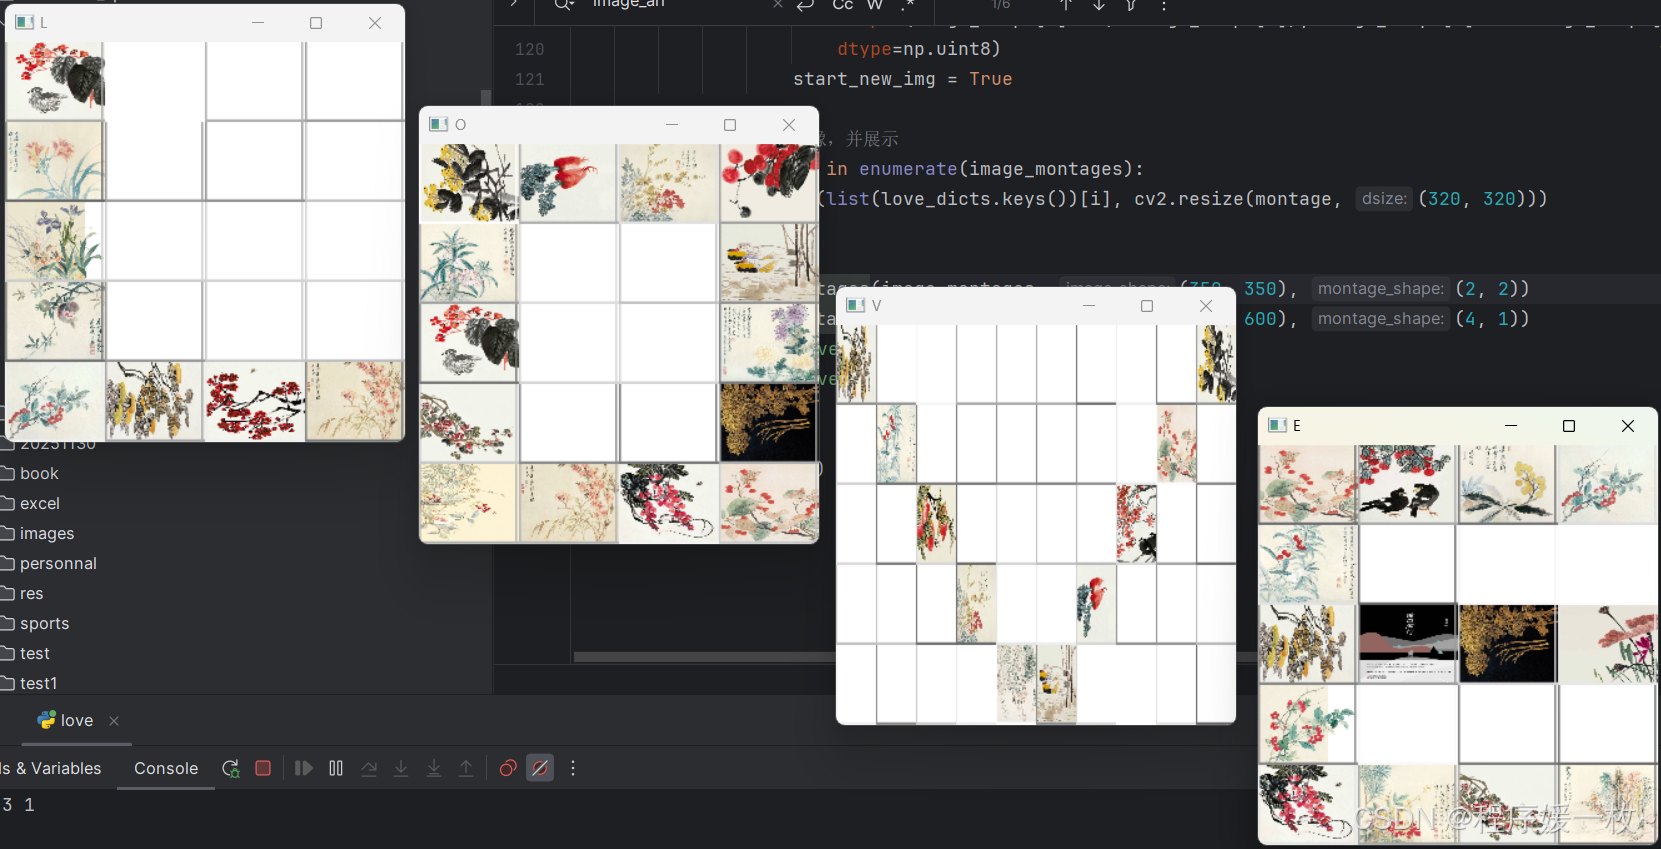Toggle Match Case (Cc) in find bar

pyautogui.click(x=843, y=5)
